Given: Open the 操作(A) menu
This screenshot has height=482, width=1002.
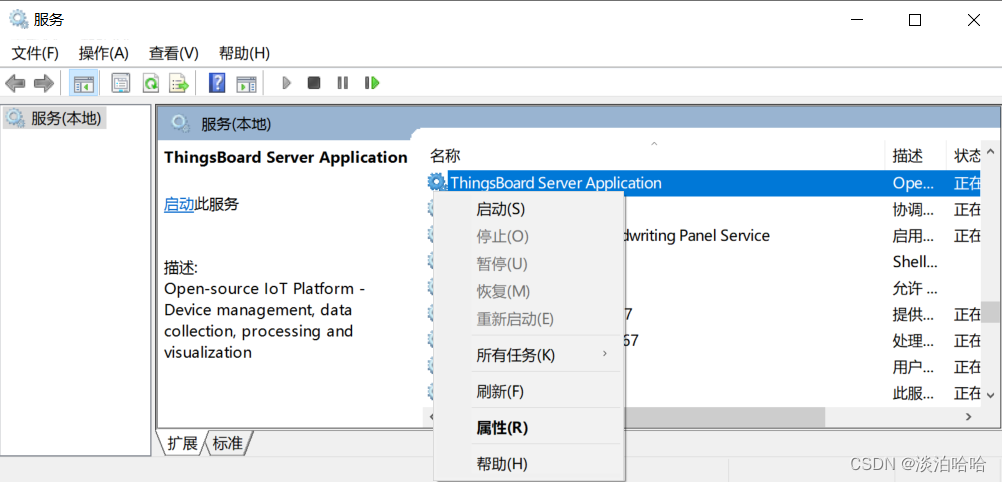Looking at the screenshot, I should tap(104, 53).
